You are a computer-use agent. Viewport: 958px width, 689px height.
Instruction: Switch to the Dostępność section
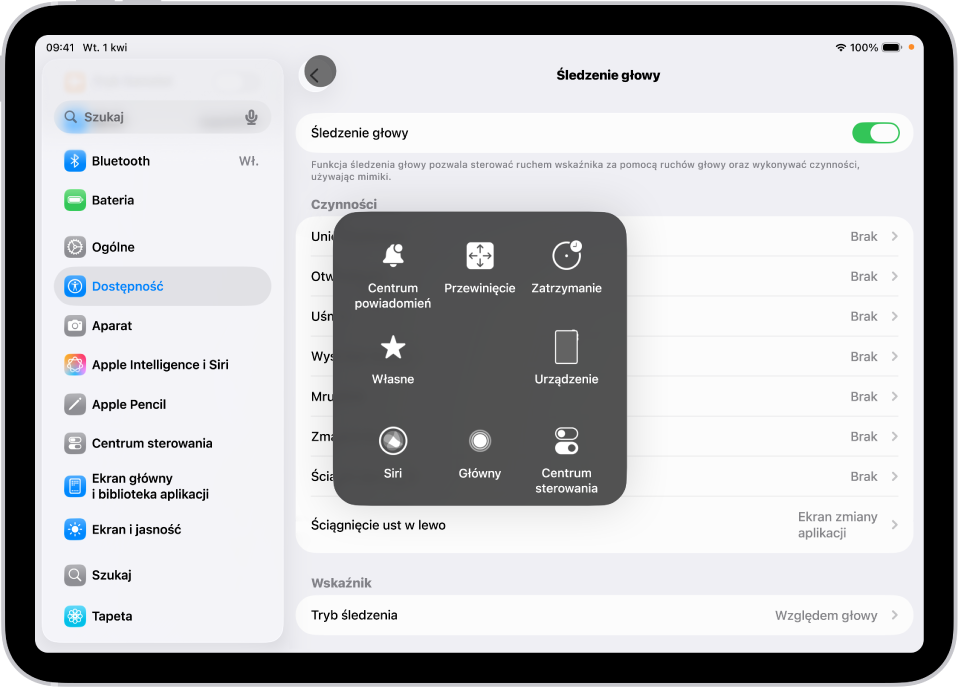coord(160,286)
